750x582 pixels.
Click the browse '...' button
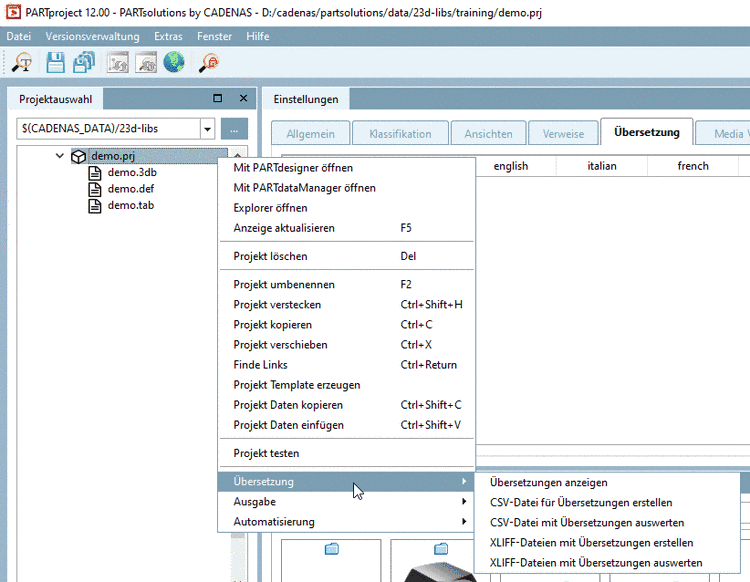tap(234, 129)
